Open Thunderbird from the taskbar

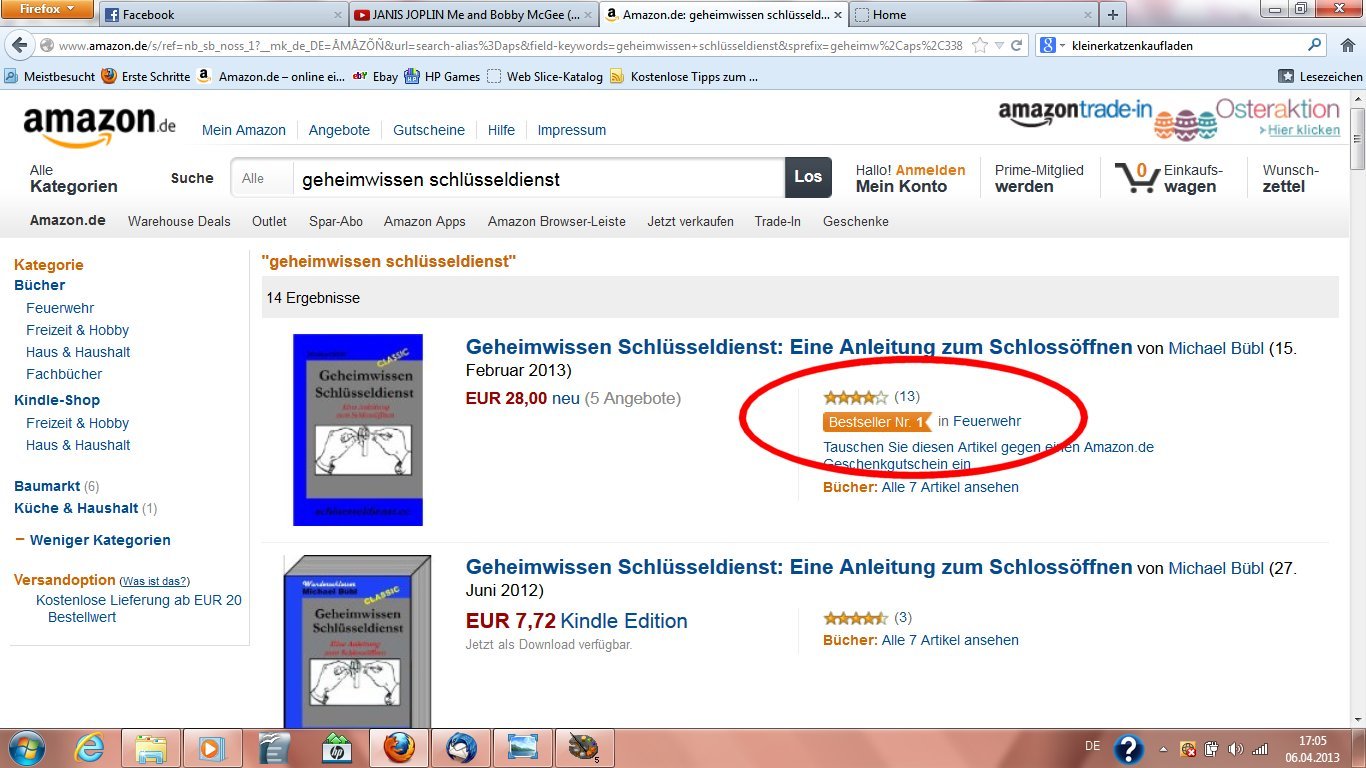(x=462, y=748)
